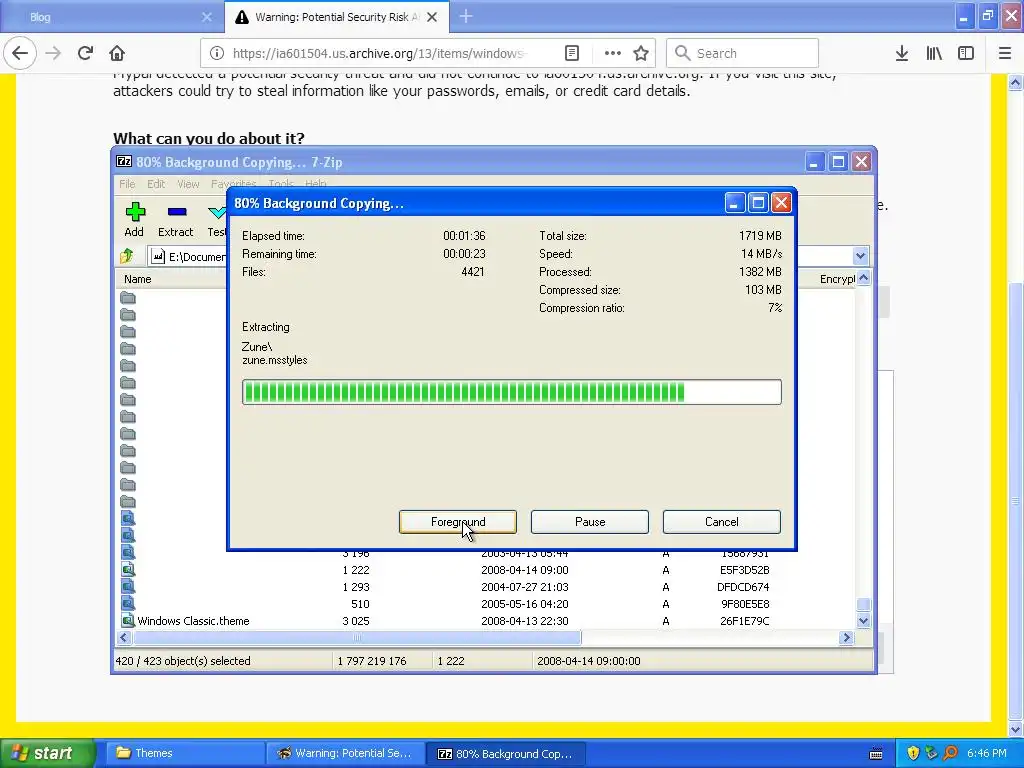This screenshot has width=1024, height=768.
Task: Minimize the Background Copying dialog
Action: click(734, 203)
